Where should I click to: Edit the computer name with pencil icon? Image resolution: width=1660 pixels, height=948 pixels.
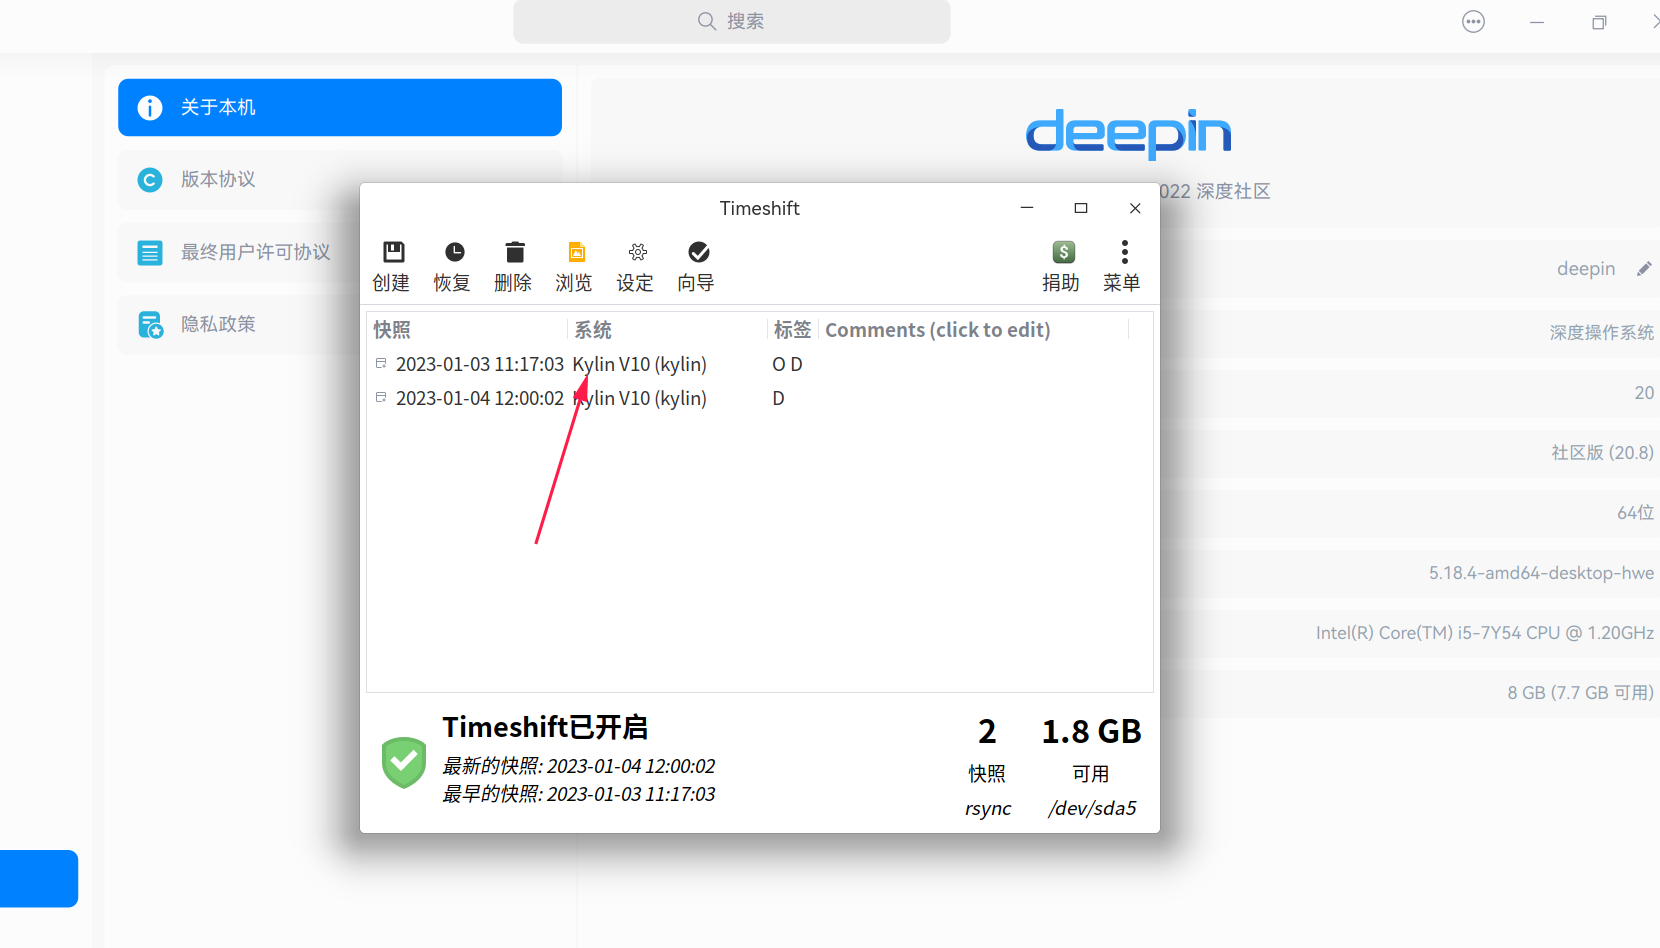pos(1644,268)
